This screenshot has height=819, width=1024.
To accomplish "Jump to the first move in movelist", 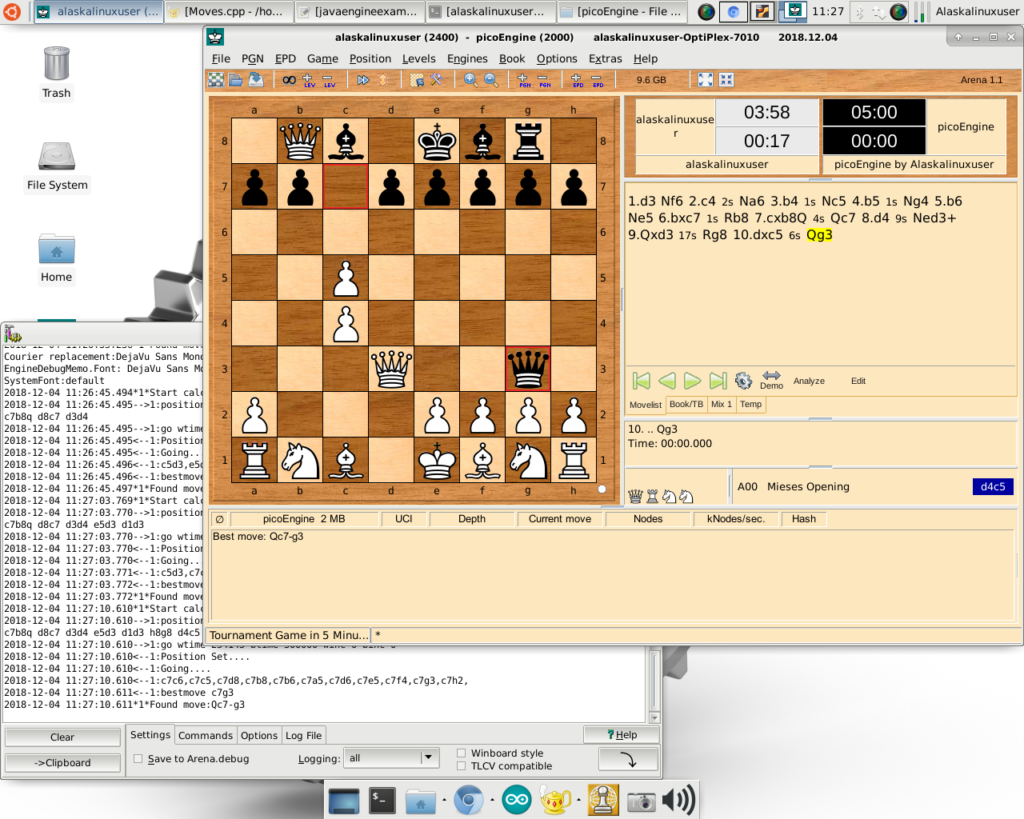I will (642, 380).
